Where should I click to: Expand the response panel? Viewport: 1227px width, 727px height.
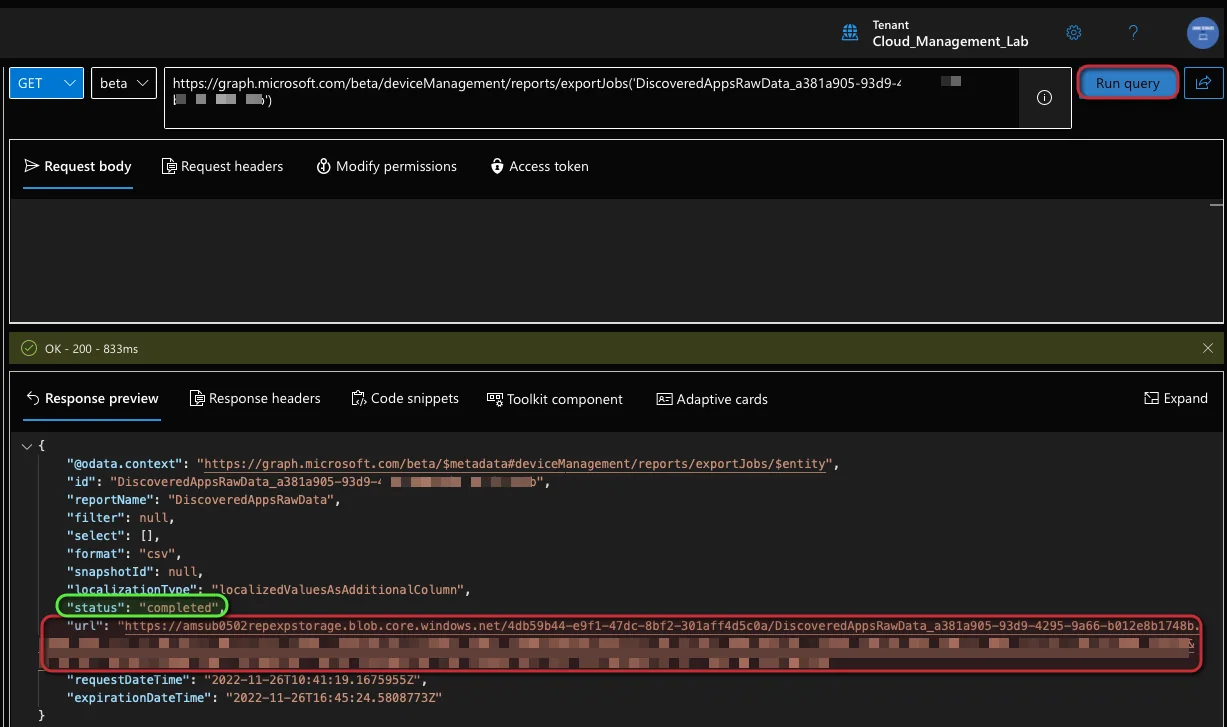(1176, 398)
